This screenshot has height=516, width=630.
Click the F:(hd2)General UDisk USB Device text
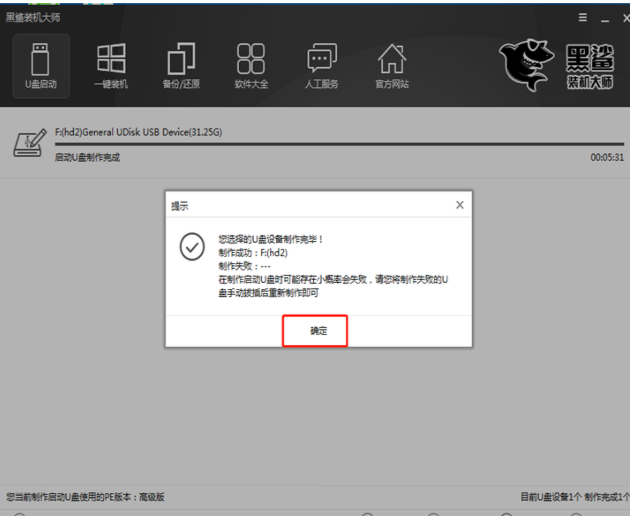139,132
